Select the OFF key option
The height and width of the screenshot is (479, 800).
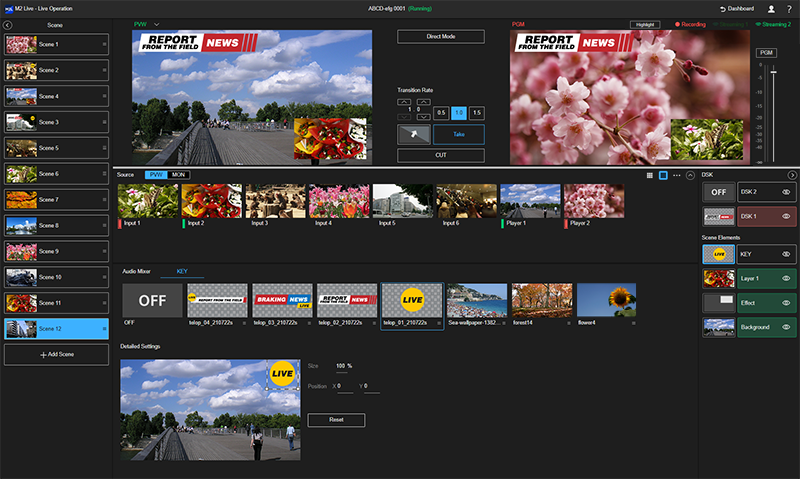point(152,300)
